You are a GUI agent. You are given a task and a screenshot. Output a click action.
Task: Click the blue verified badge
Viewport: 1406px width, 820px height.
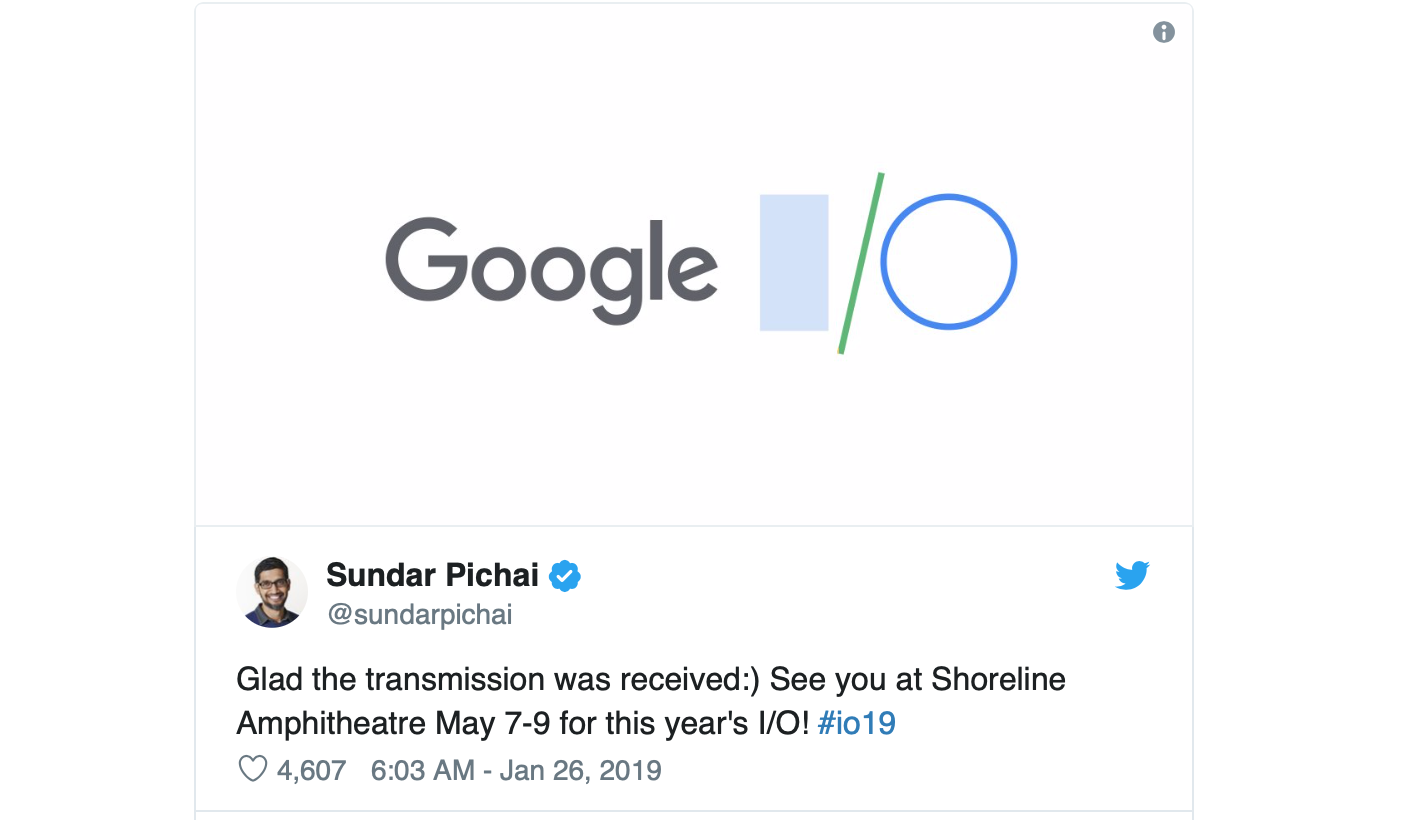(565, 576)
